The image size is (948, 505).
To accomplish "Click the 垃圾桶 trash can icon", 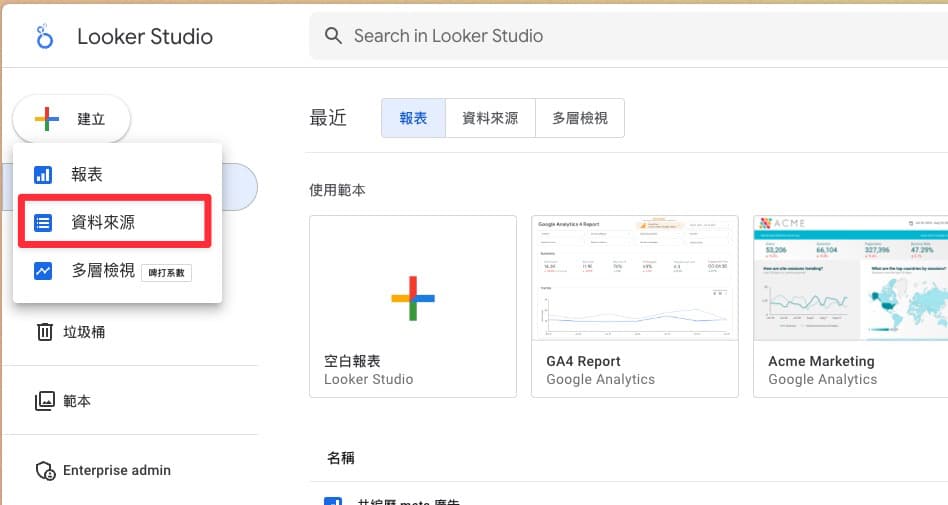I will coord(44,332).
